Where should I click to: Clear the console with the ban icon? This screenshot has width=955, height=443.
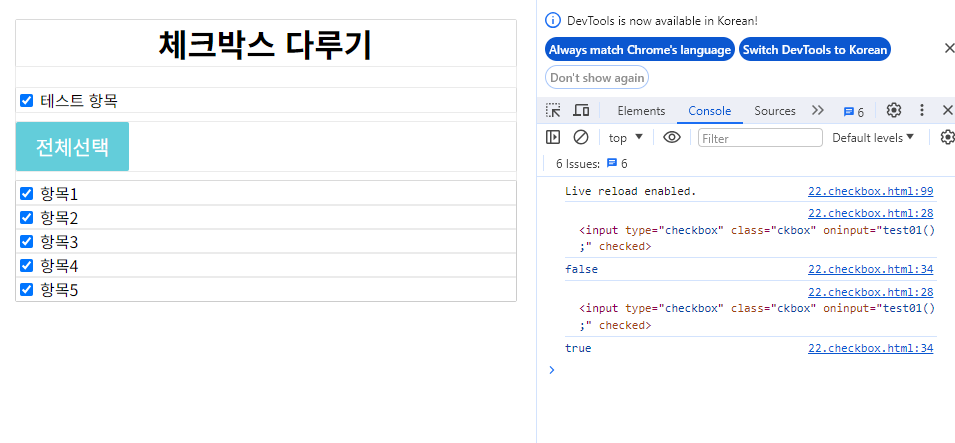pos(581,137)
